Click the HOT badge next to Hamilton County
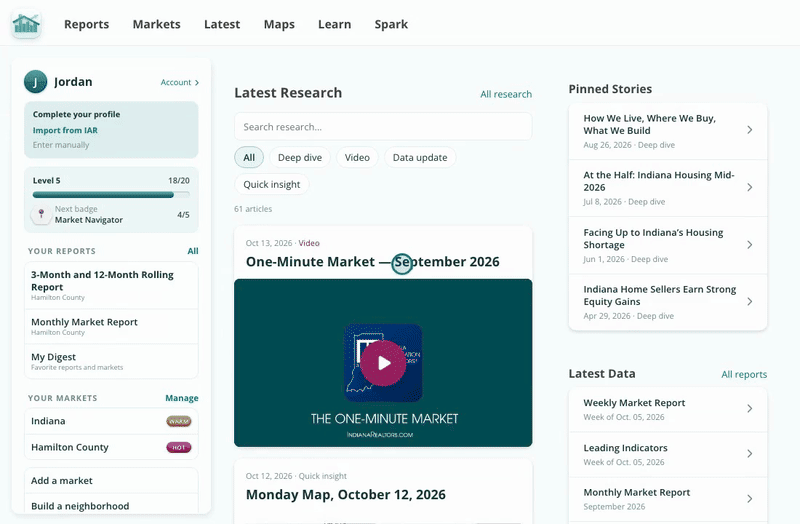Screen dimensions: 800x524 coord(179,447)
